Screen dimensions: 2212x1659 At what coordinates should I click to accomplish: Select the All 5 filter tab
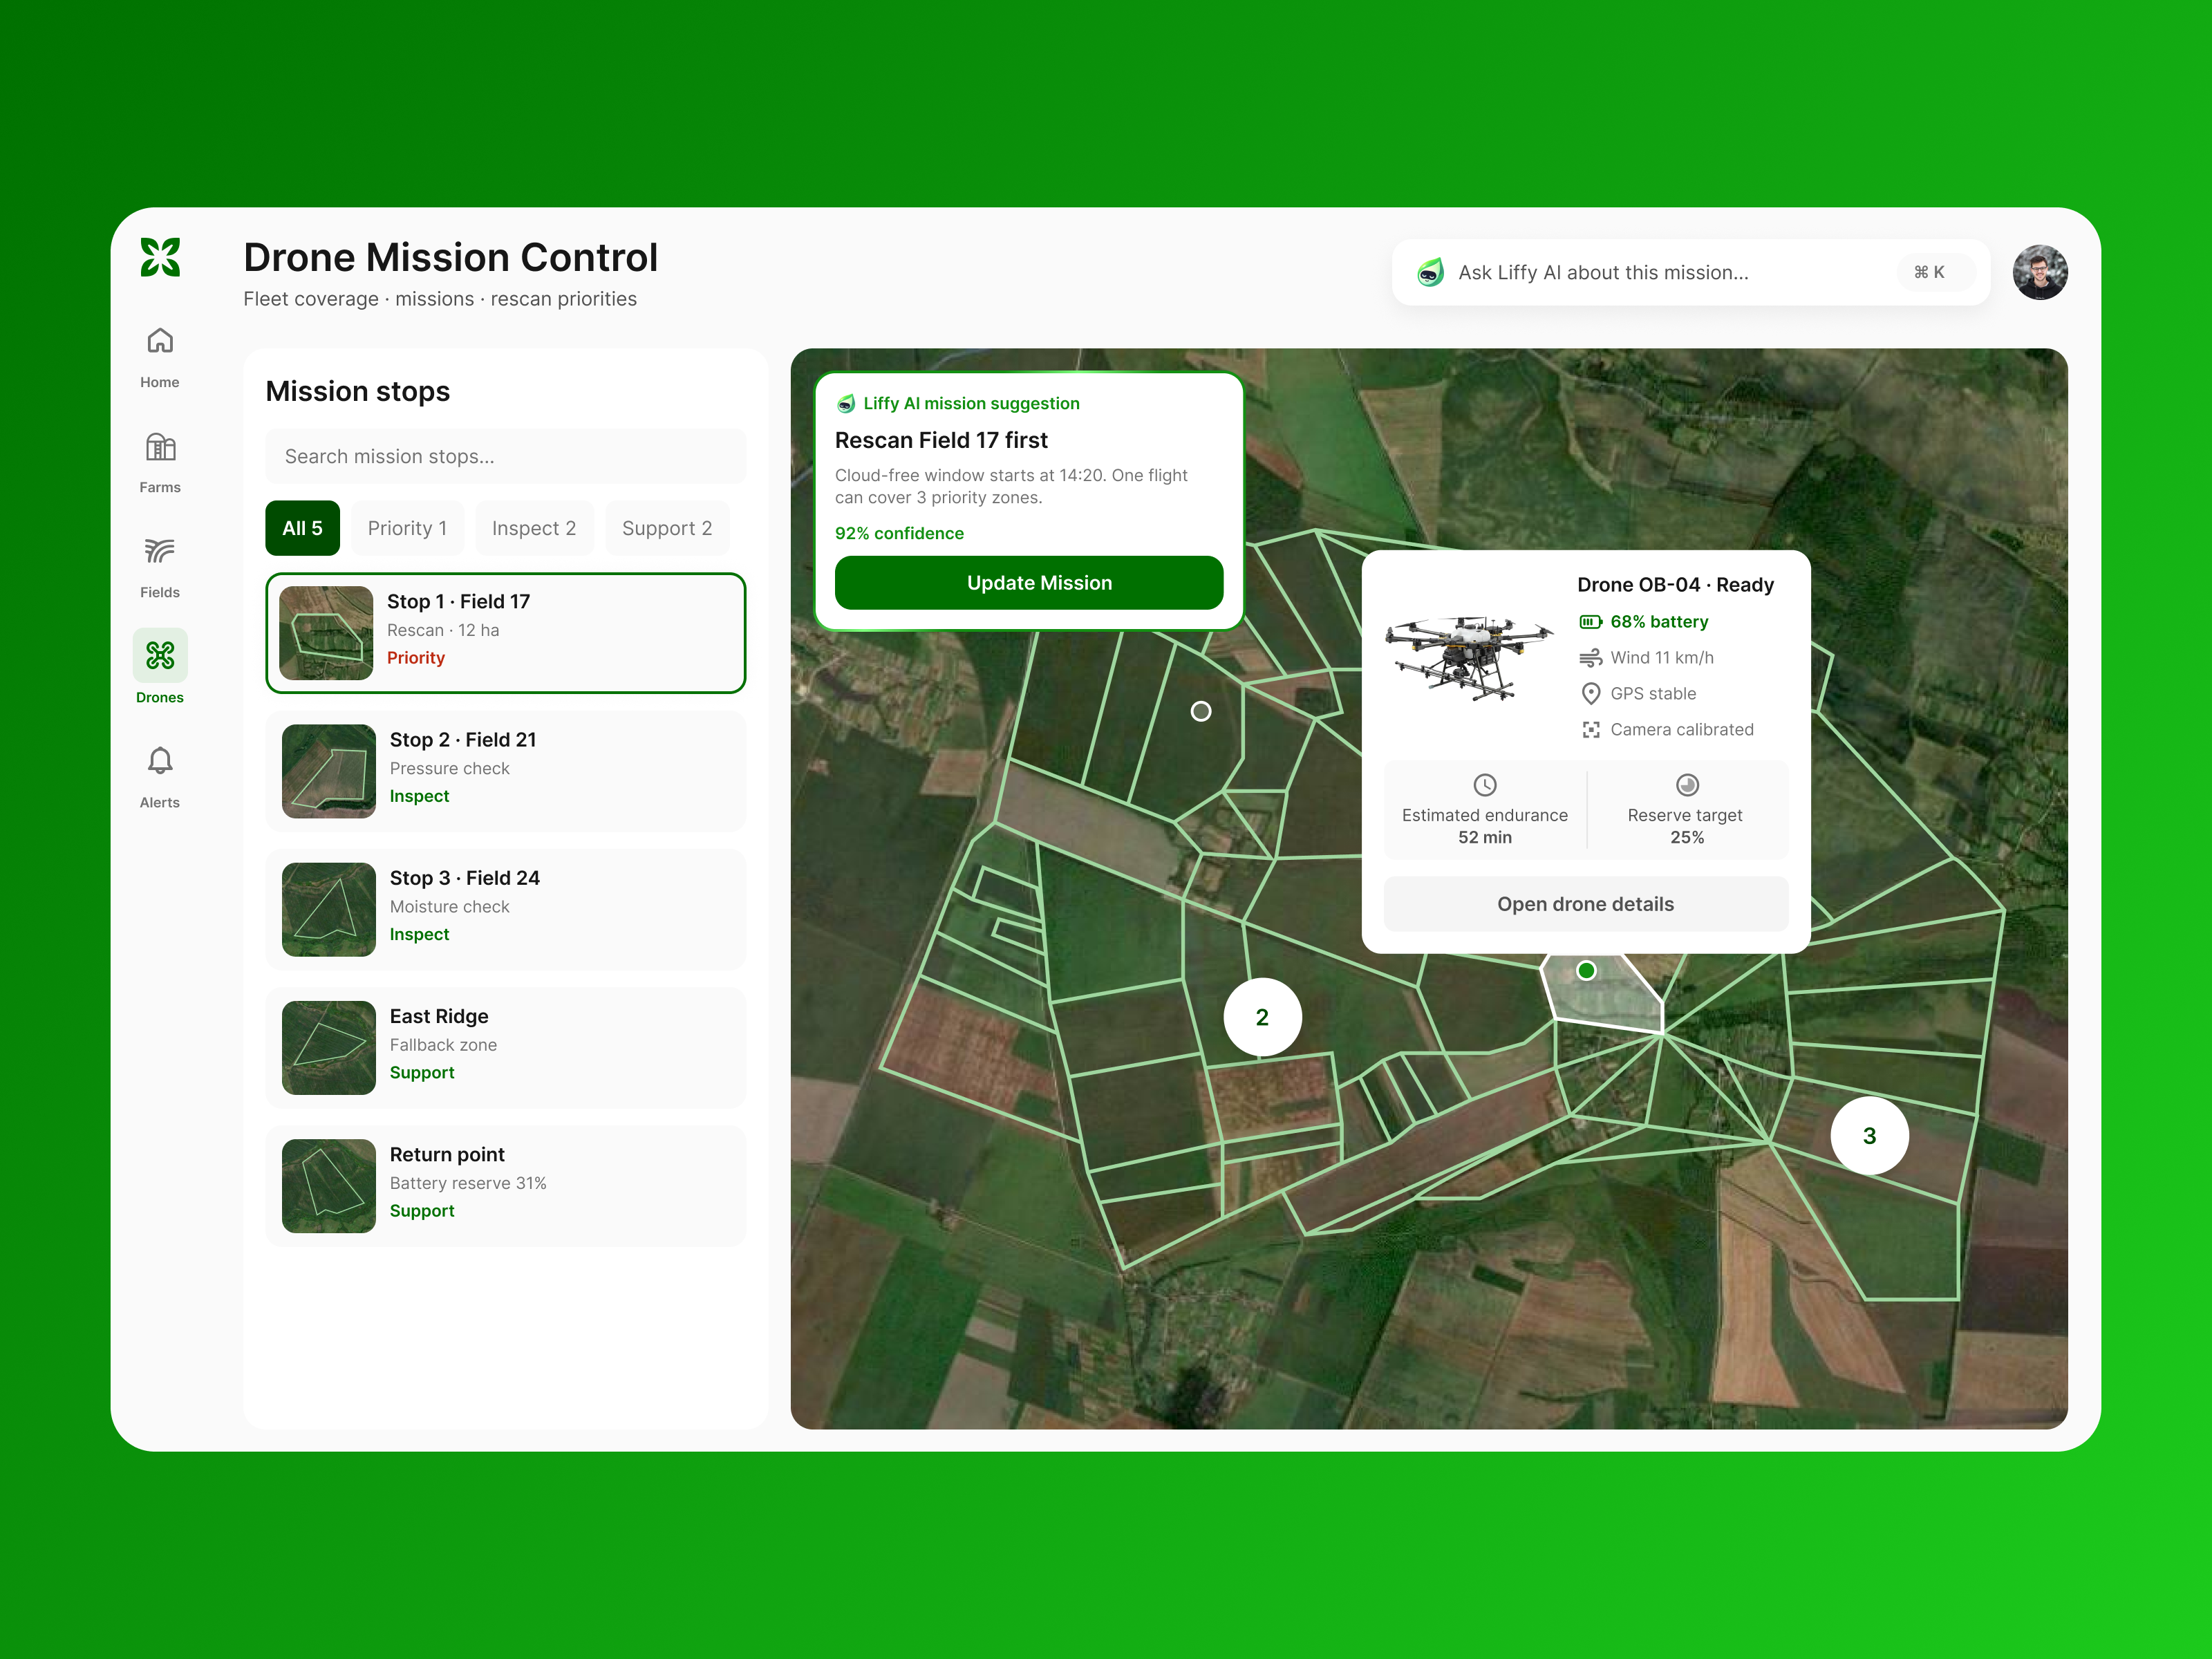point(302,528)
